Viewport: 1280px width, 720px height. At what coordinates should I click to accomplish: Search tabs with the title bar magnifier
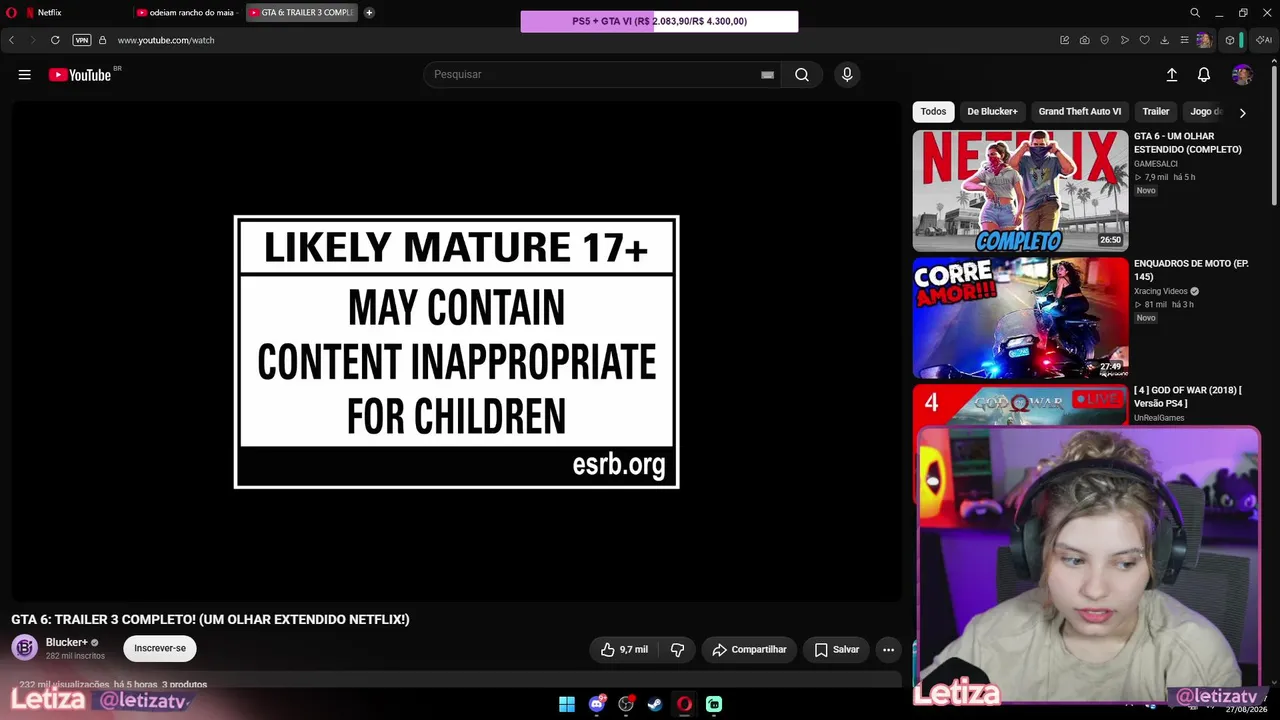pos(1195,13)
